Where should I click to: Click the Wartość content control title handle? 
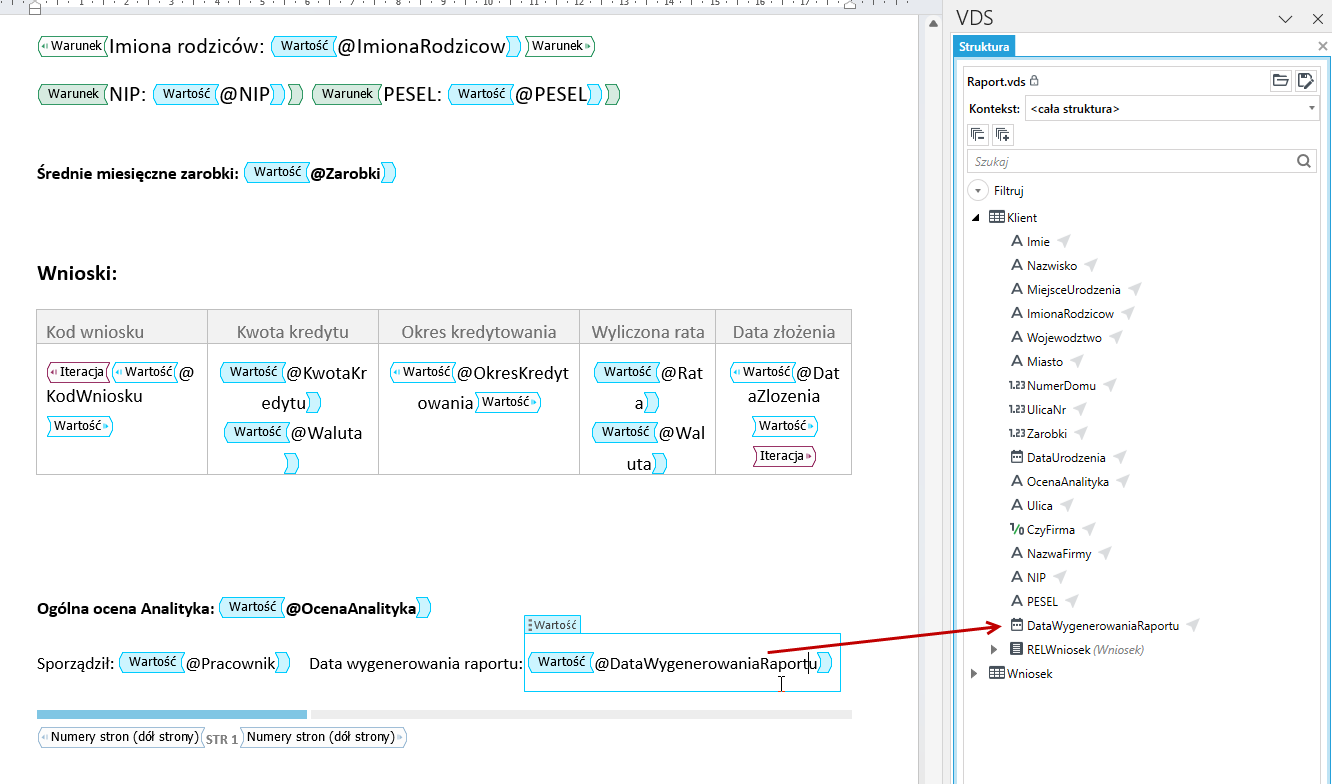coord(553,625)
